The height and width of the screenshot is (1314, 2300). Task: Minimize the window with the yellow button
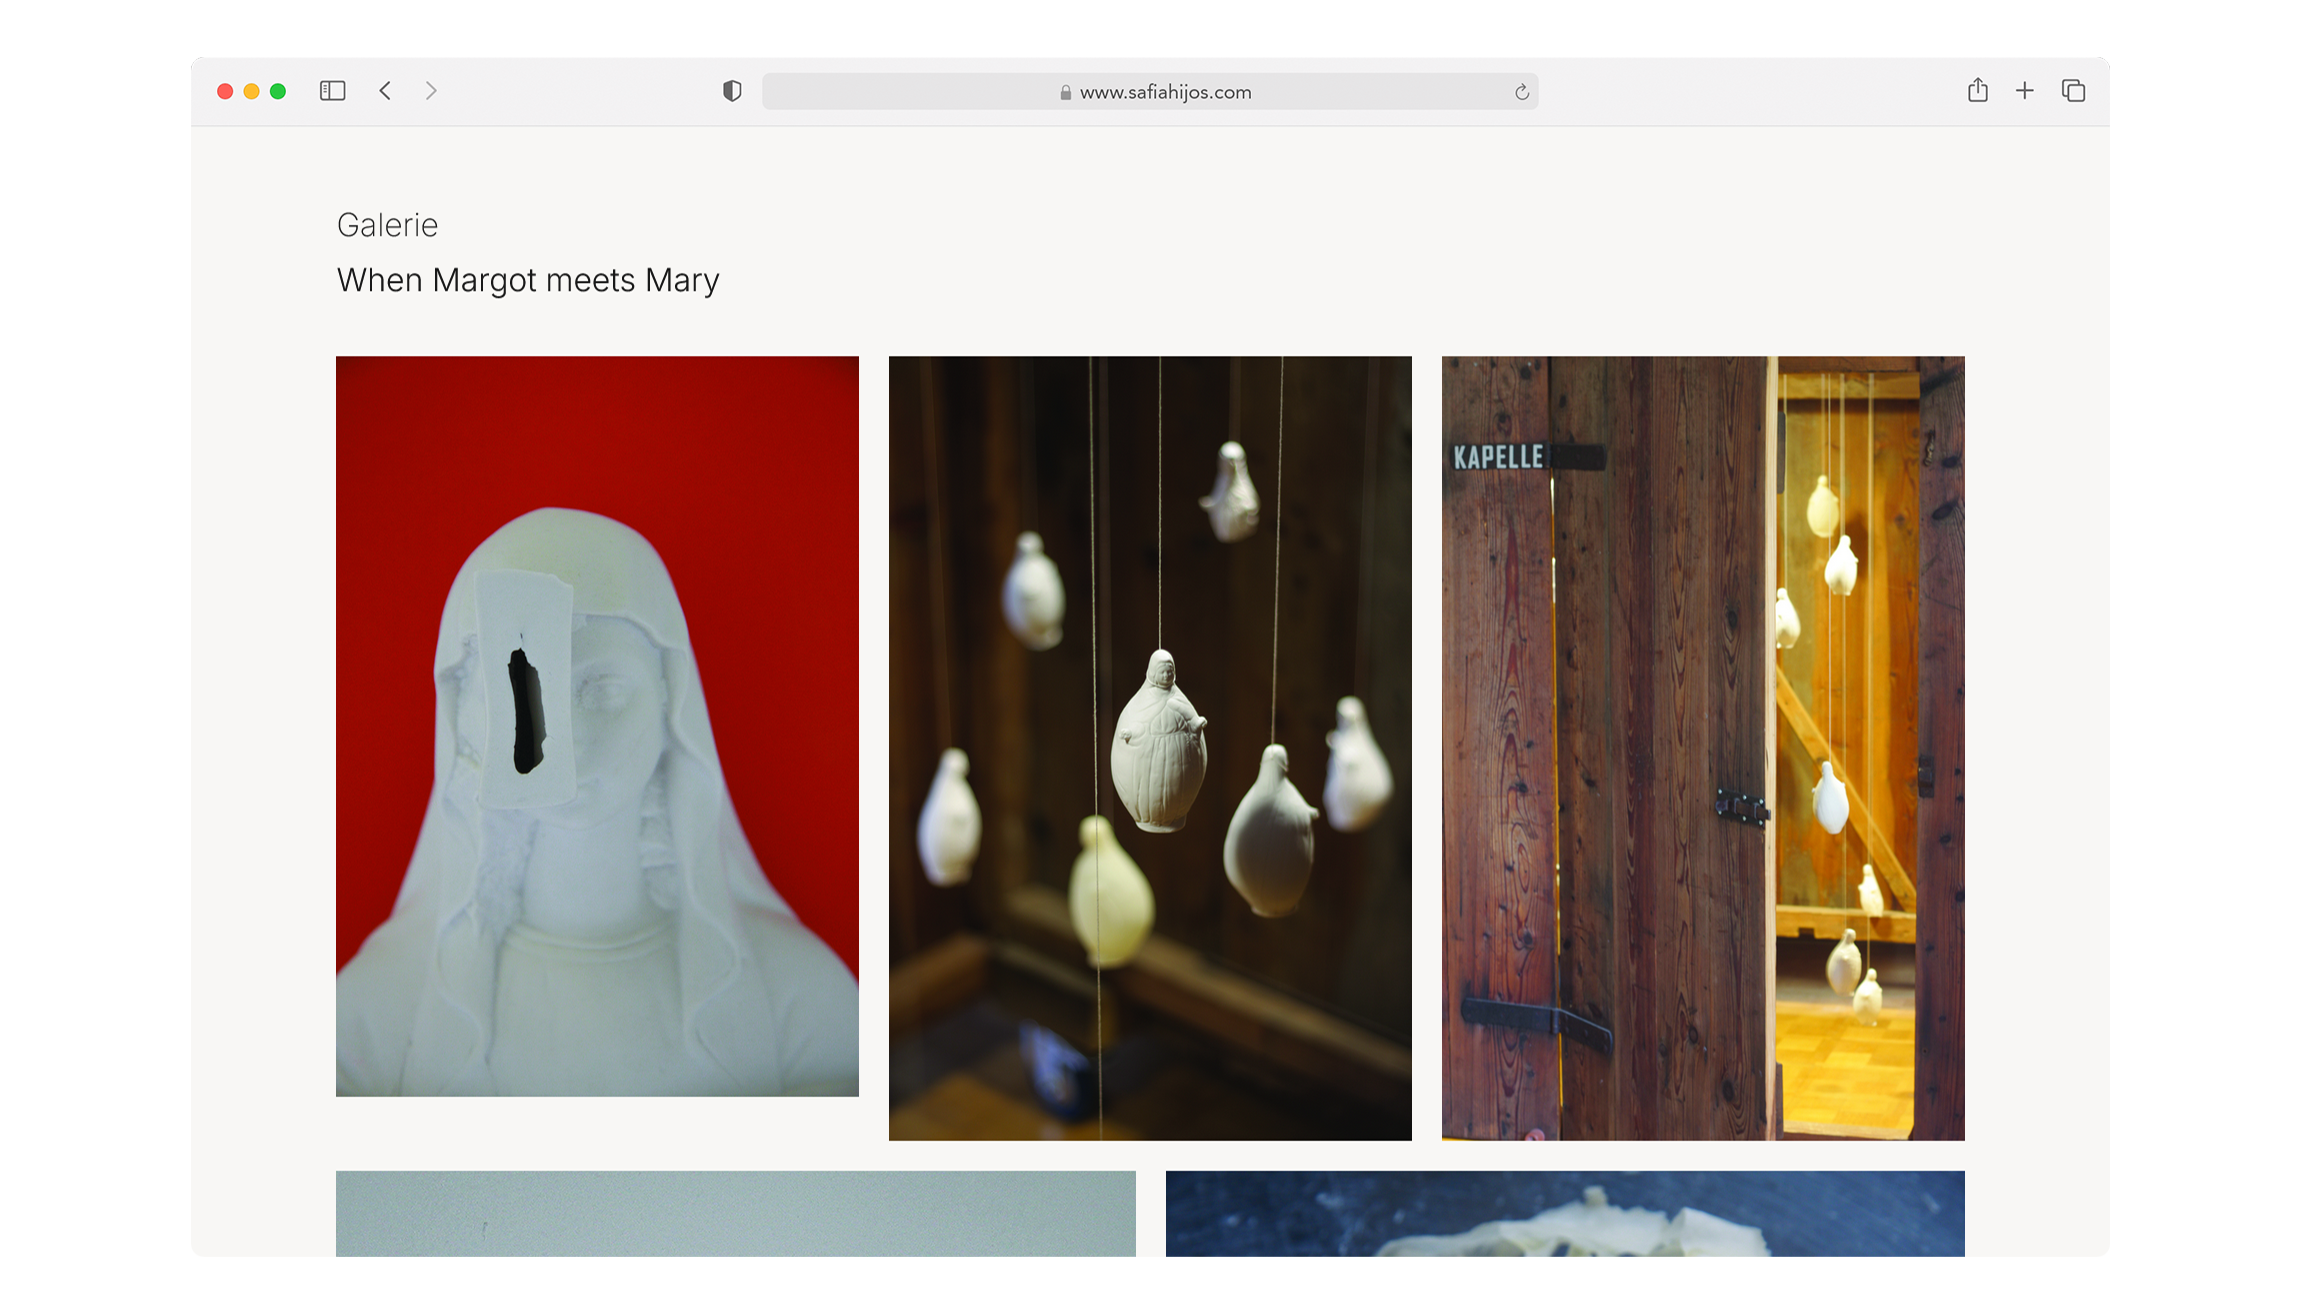pyautogui.click(x=252, y=91)
